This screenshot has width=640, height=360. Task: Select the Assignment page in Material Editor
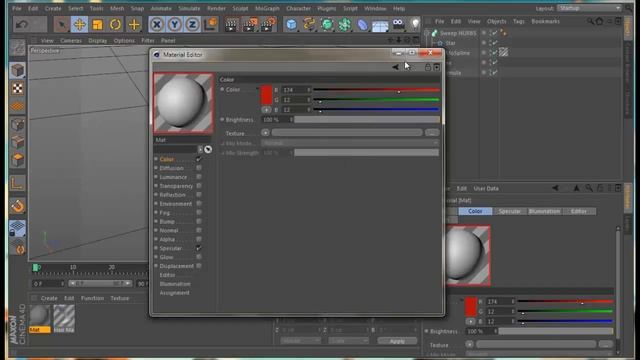coord(174,293)
